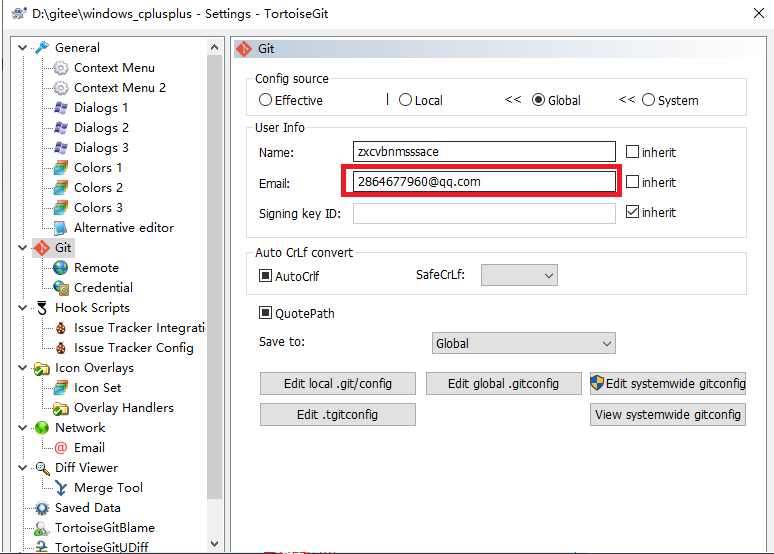This screenshot has height=554, width=774.
Task: Collapse the Icon Overlays tree node
Action: pyautogui.click(x=22, y=368)
